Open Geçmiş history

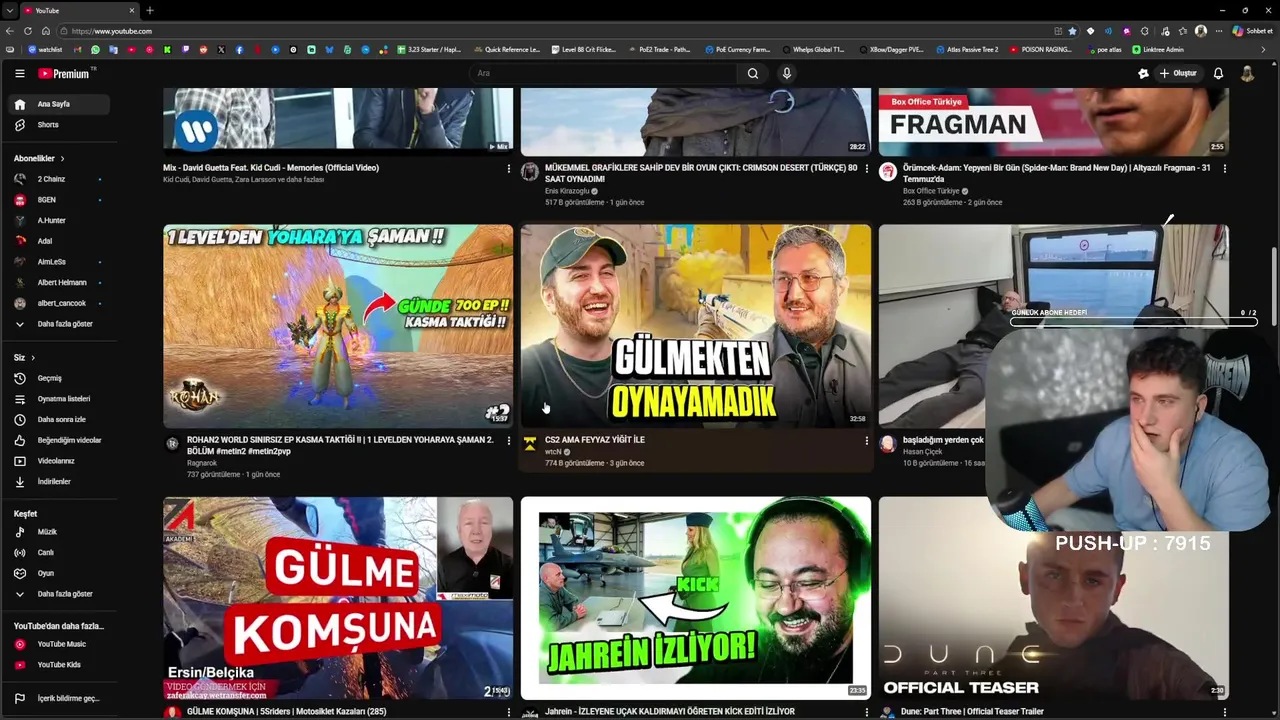pyautogui.click(x=60, y=378)
